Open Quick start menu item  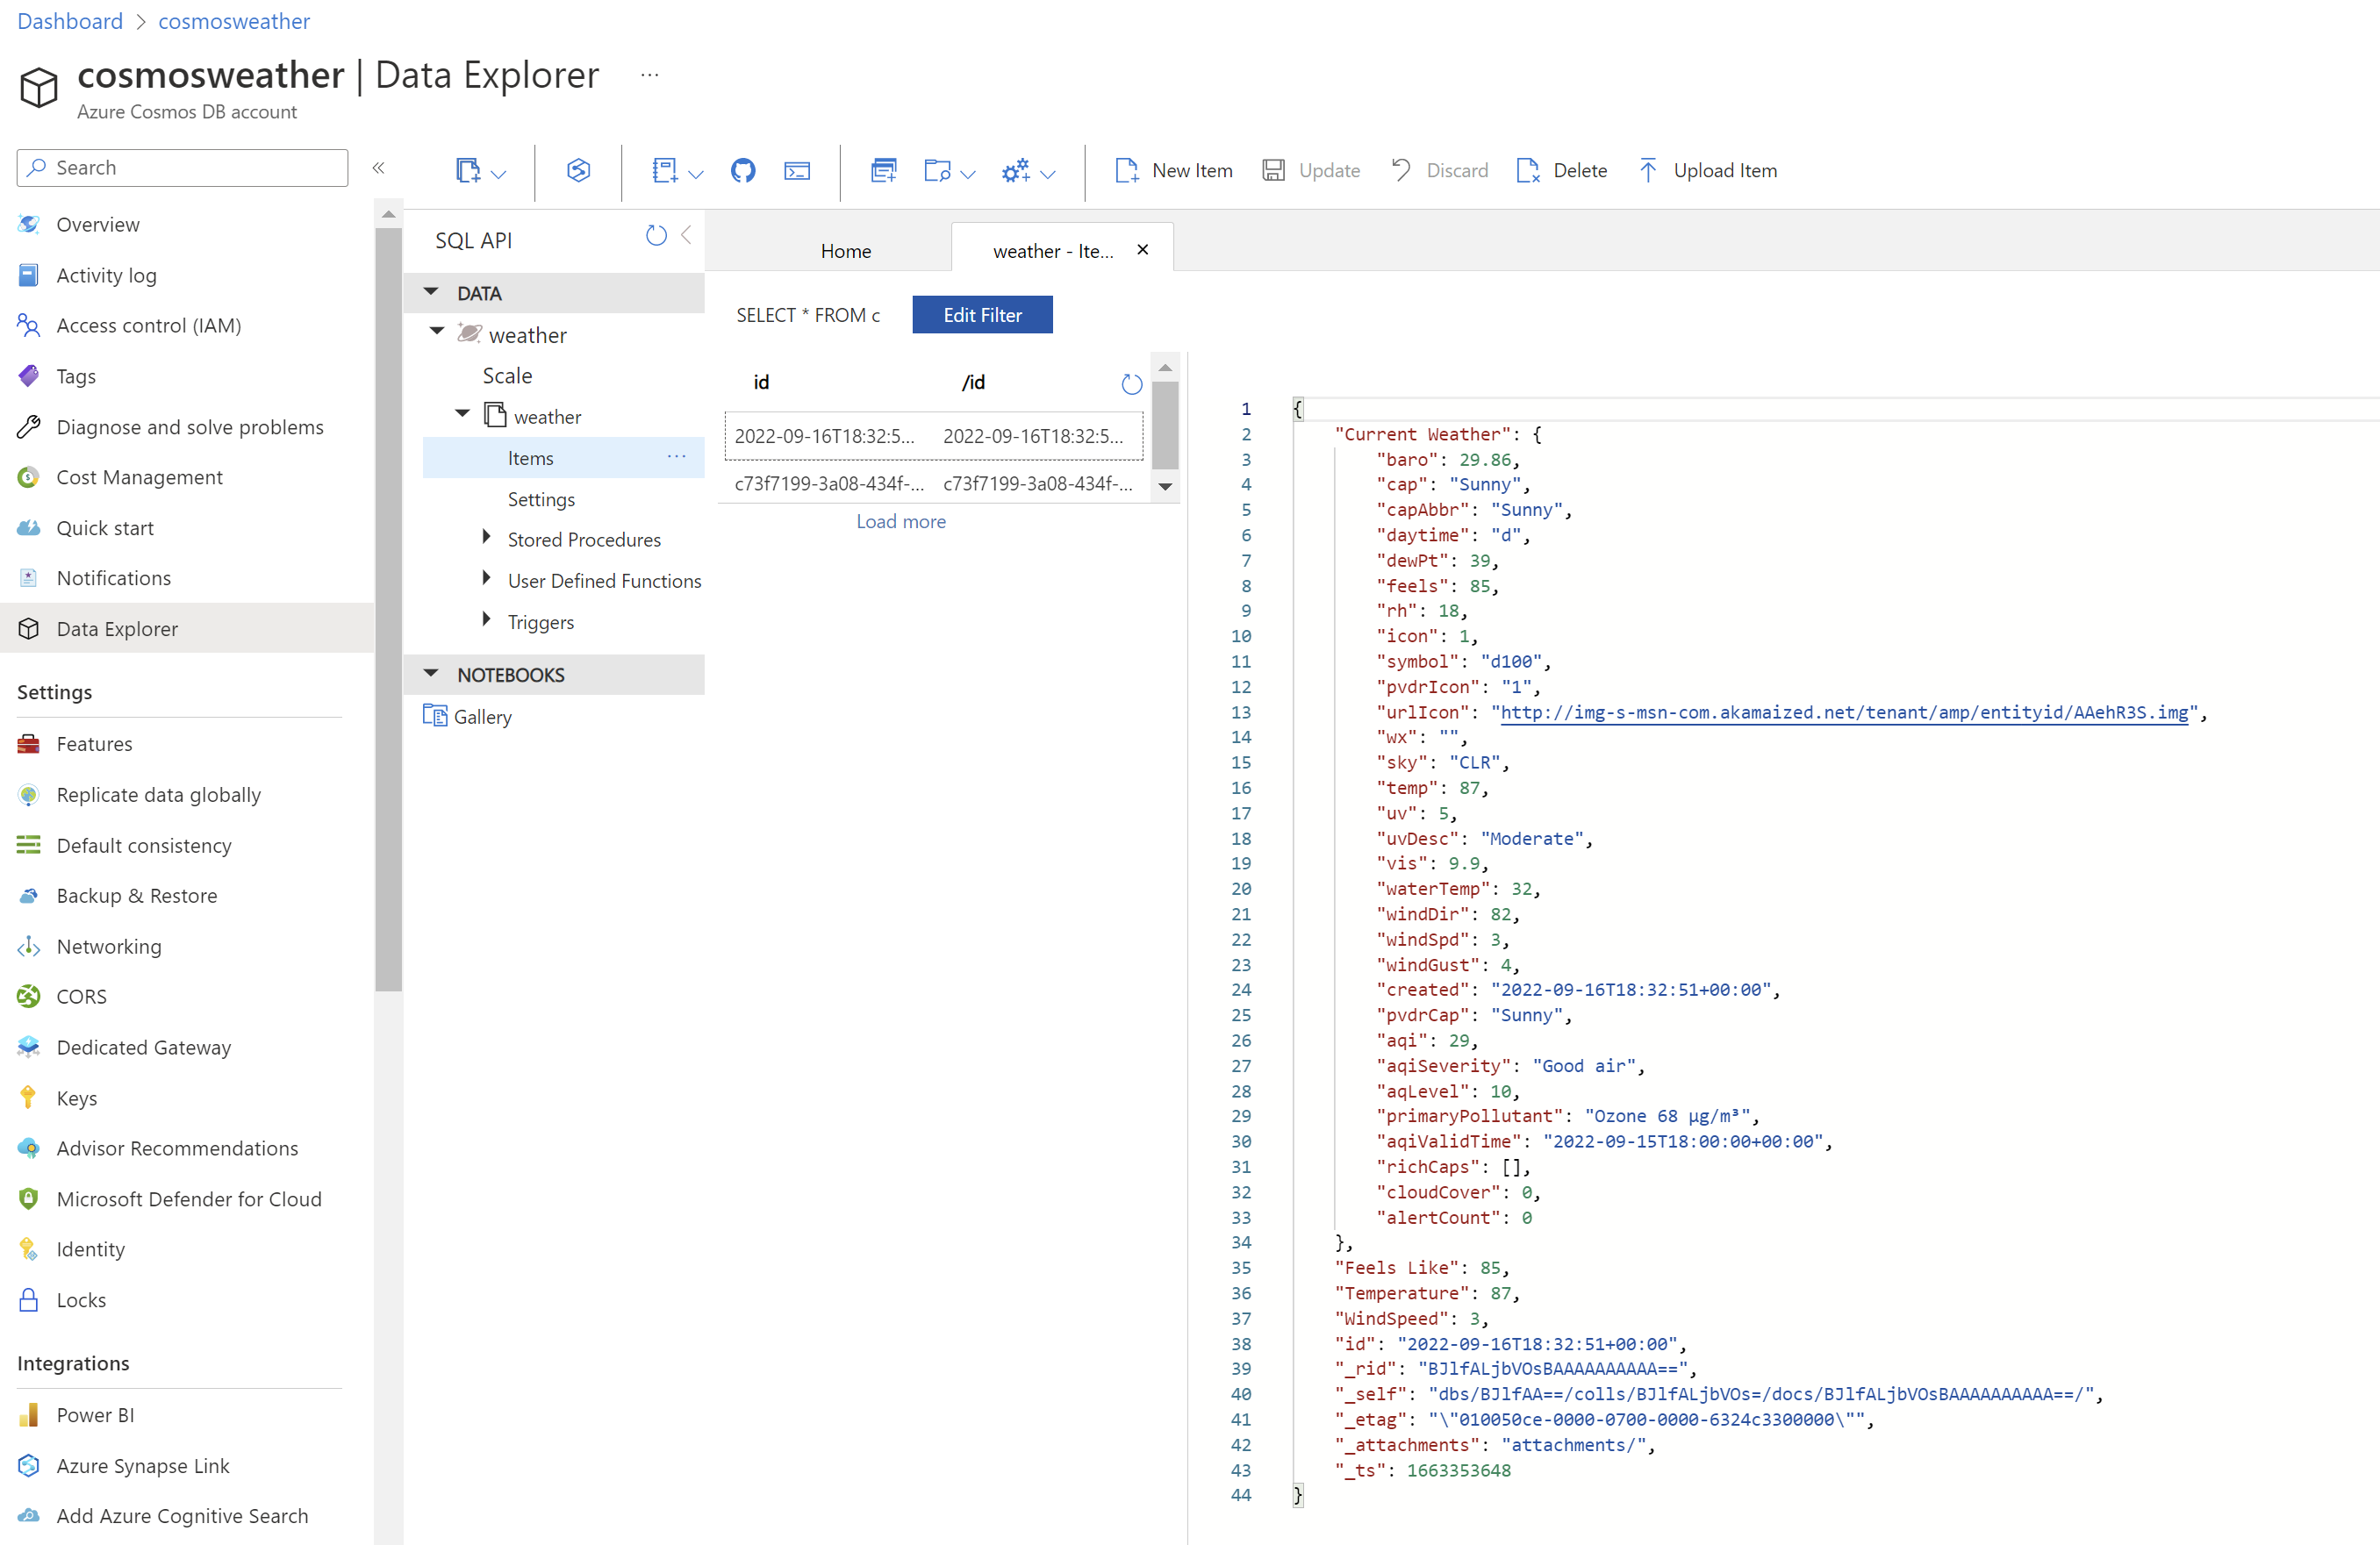pos(105,528)
